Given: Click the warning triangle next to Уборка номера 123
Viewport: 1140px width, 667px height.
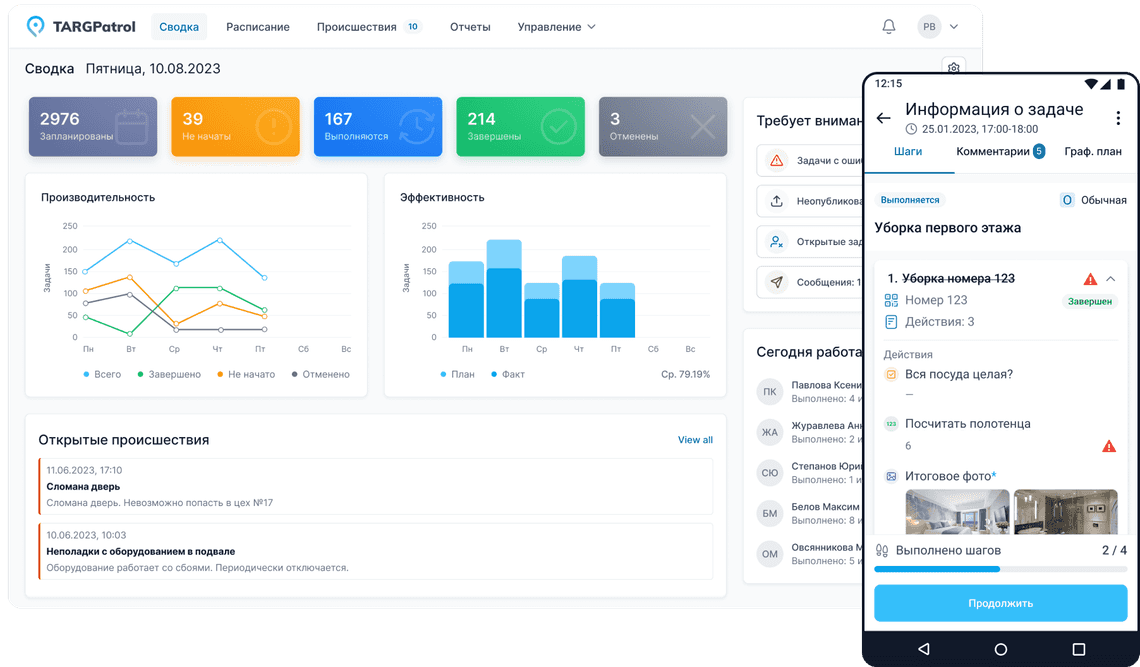Looking at the screenshot, I should pos(1090,279).
